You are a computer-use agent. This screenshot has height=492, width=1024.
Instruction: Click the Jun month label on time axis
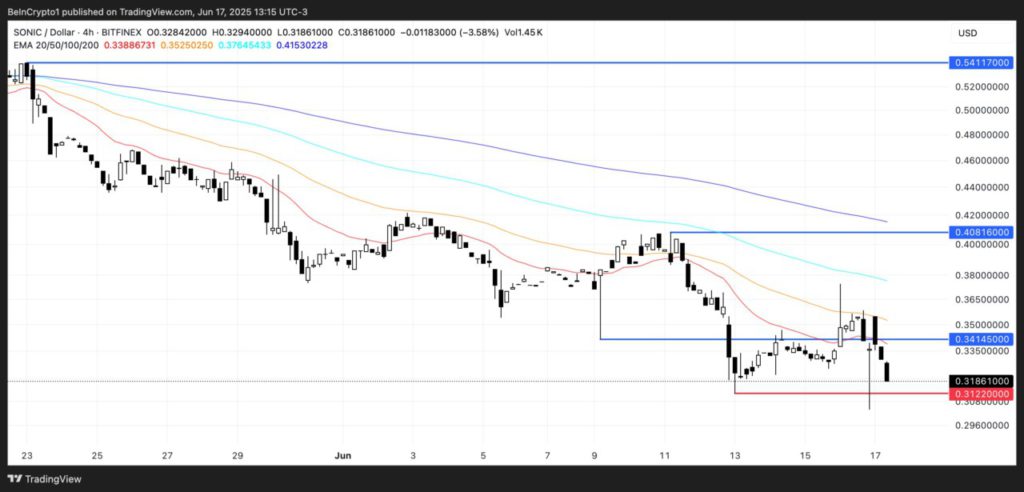click(343, 455)
